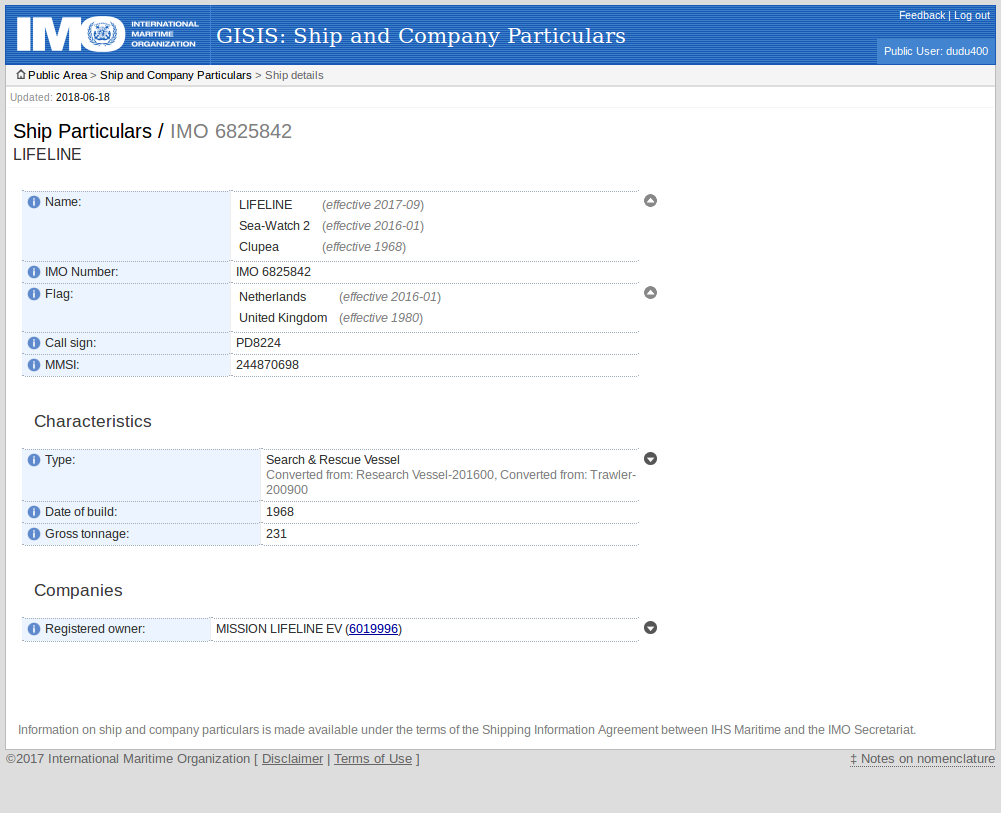The height and width of the screenshot is (813, 1001).
Task: Click the IMO logo in the header
Action: pos(107,34)
